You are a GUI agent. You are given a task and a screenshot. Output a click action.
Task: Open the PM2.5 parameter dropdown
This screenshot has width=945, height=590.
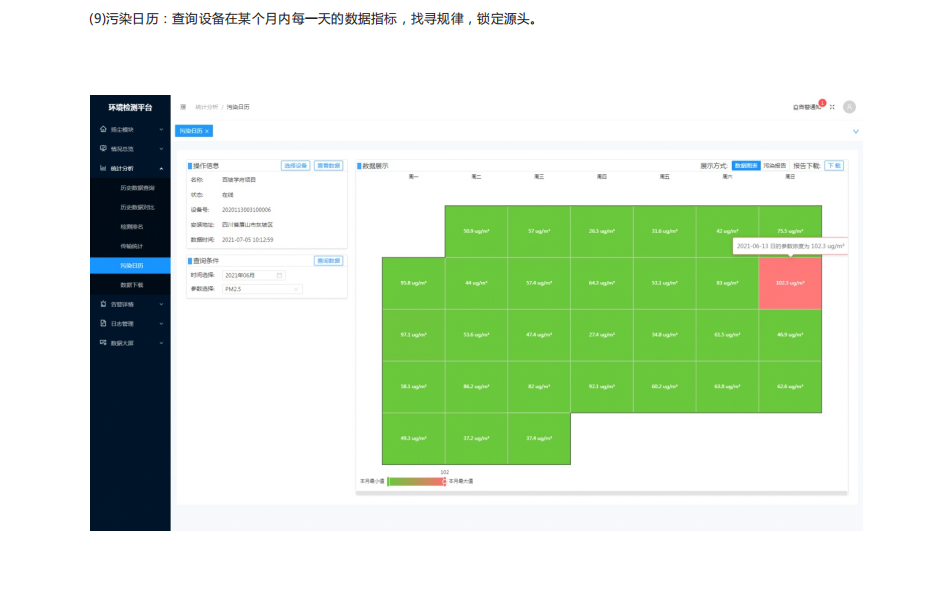[x=262, y=289]
